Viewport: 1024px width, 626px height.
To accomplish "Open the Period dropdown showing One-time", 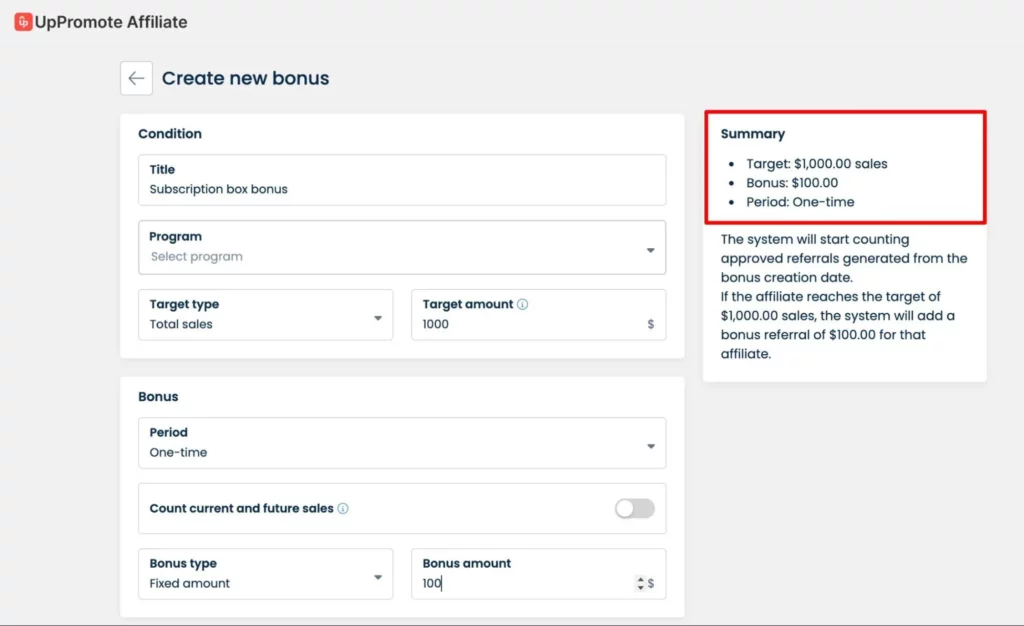I will (401, 443).
